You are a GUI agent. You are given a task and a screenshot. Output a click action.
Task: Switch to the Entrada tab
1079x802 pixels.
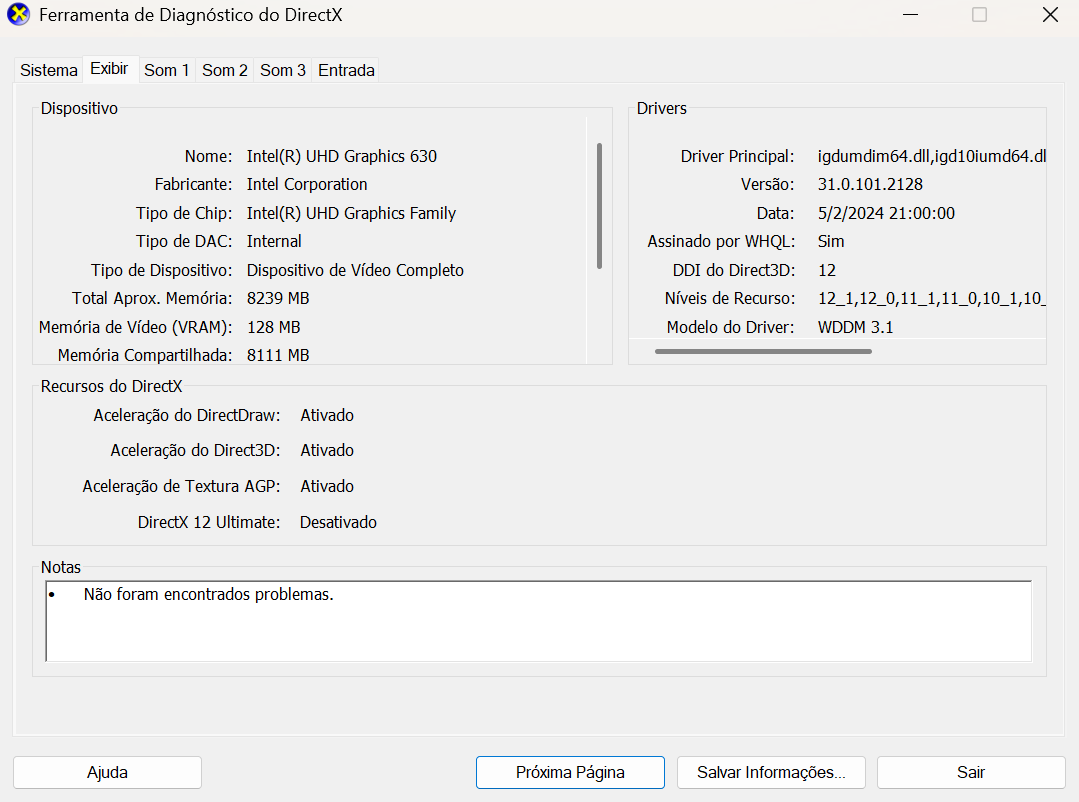(x=346, y=70)
